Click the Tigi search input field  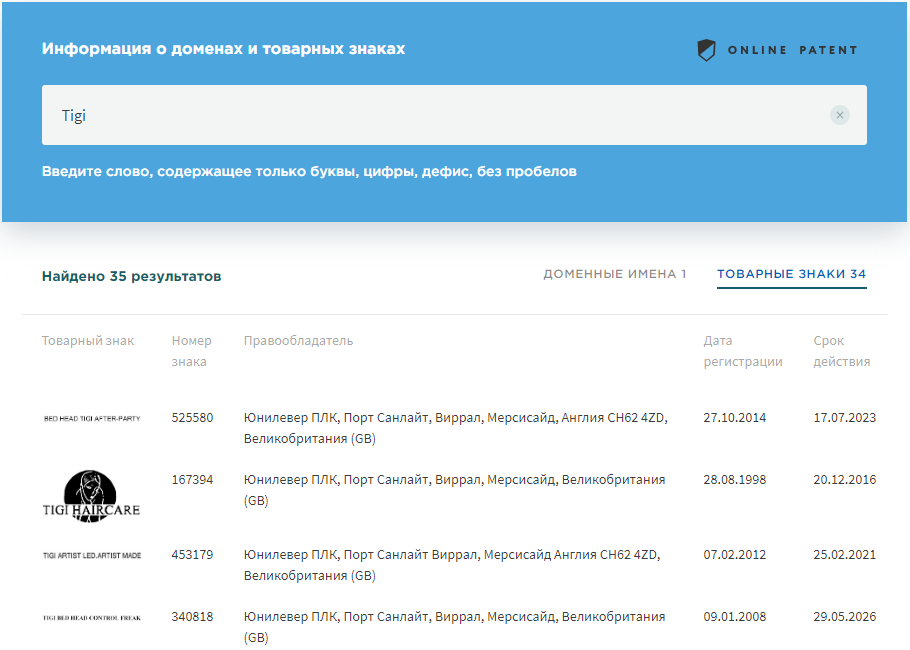tap(430, 115)
